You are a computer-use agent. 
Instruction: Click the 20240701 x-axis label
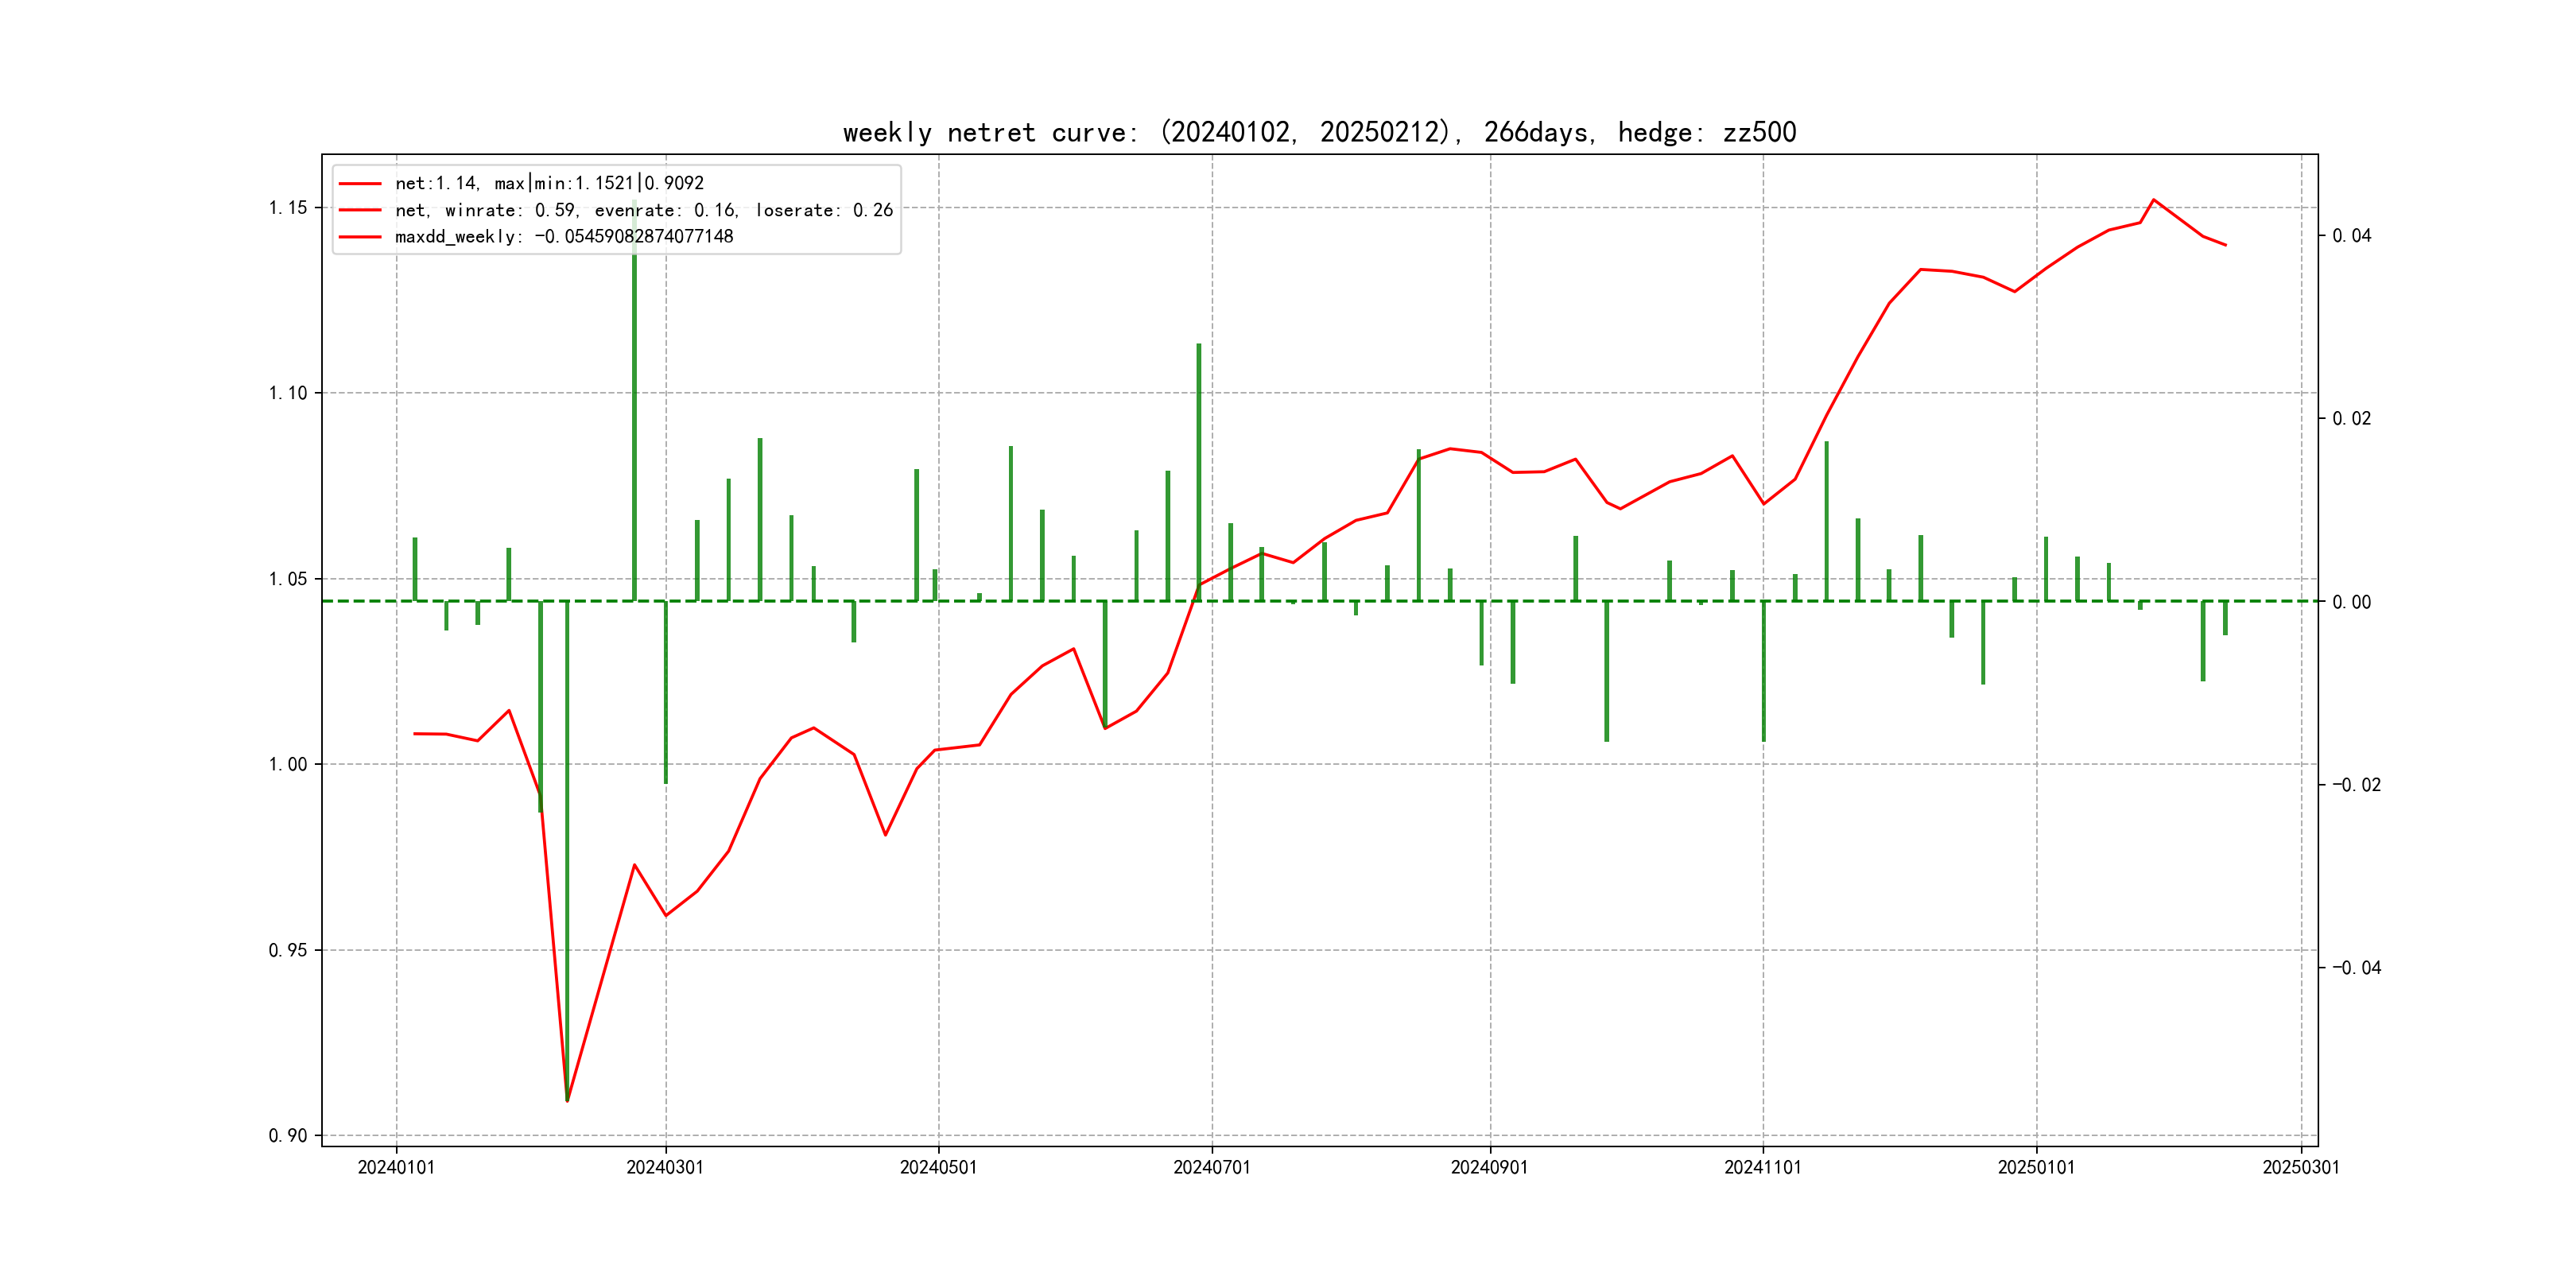[1211, 1167]
